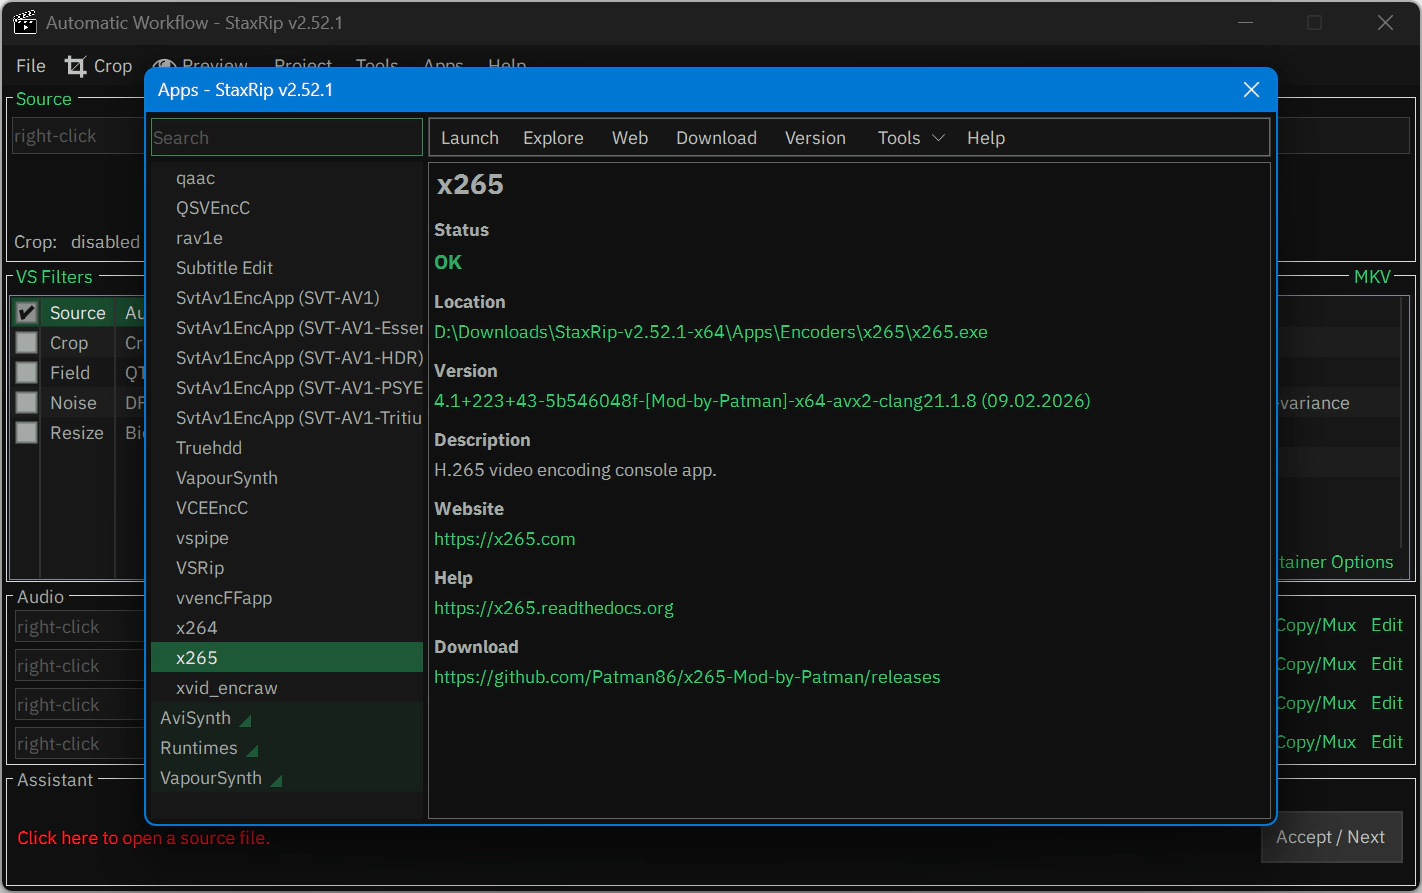Toggle the Source filter checkbox
This screenshot has height=893, width=1422.
pyautogui.click(x=27, y=313)
